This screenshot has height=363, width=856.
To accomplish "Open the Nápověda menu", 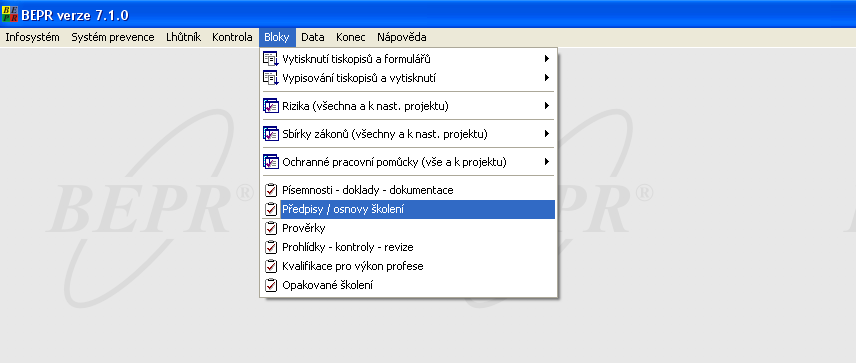I will [402, 37].
